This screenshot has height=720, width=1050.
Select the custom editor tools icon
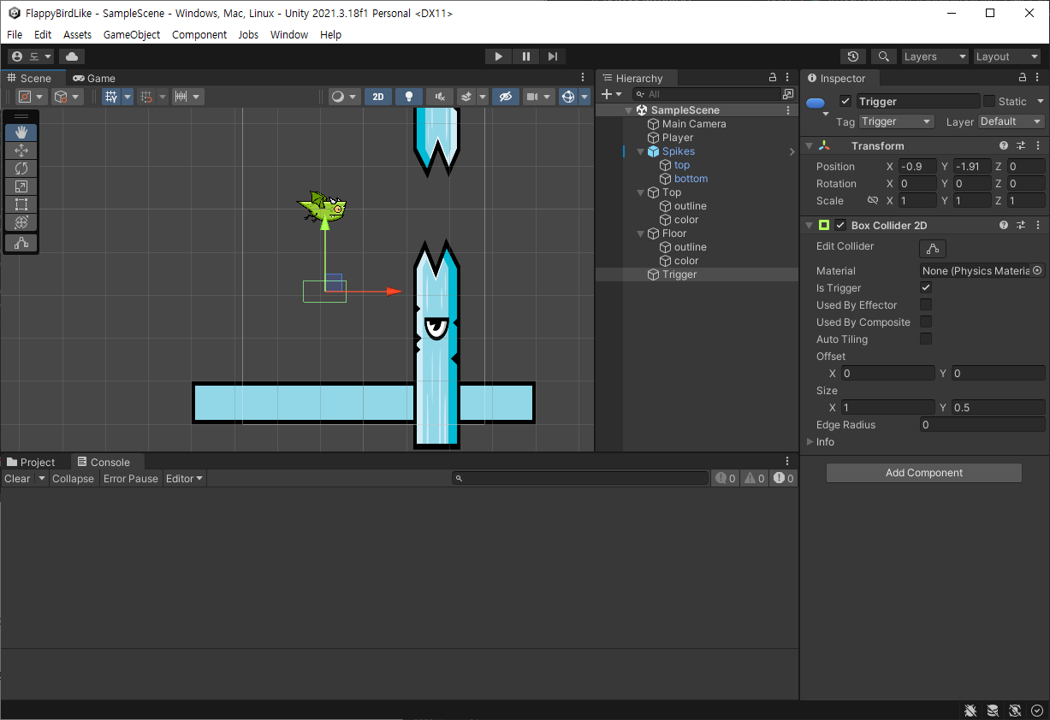(21, 242)
